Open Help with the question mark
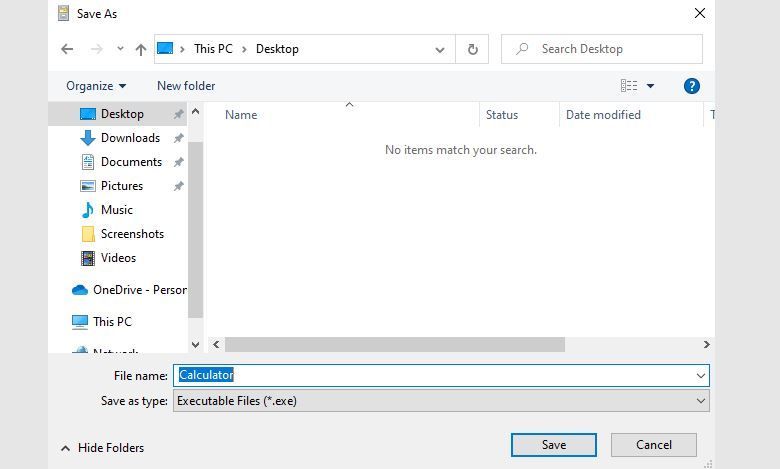 pos(691,86)
